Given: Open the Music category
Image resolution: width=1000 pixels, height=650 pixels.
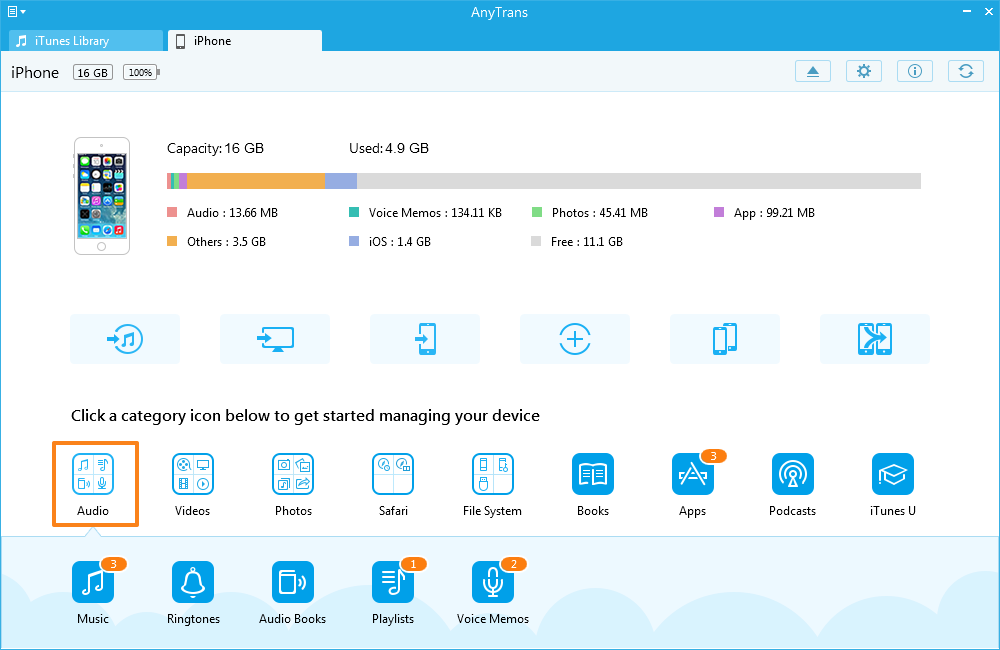Looking at the screenshot, I should coord(93,582).
